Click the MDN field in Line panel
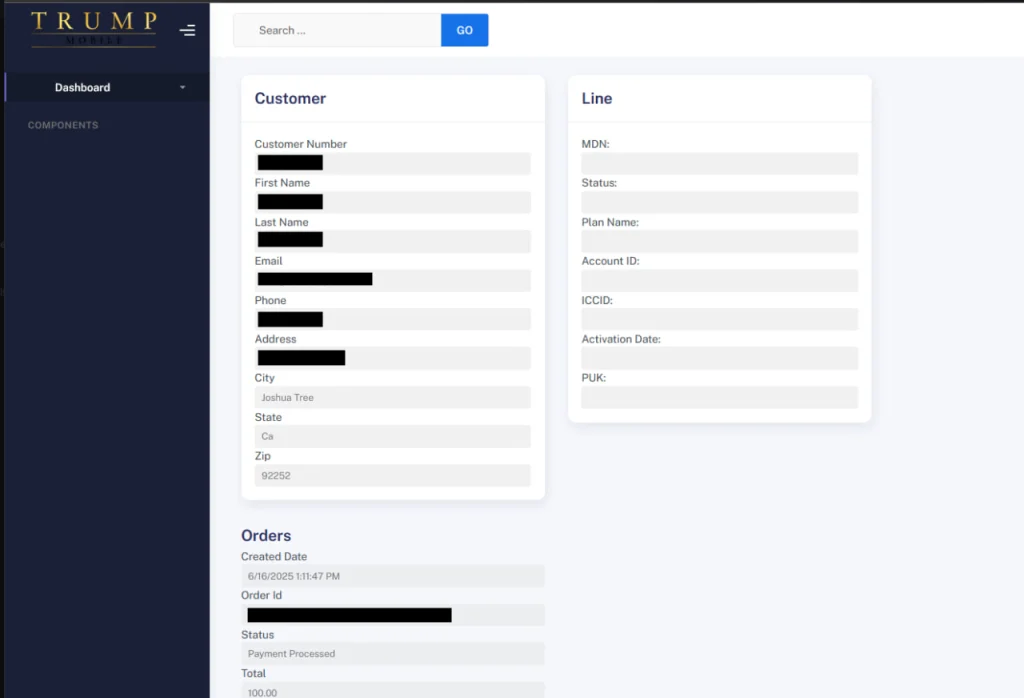Image resolution: width=1024 pixels, height=698 pixels. [720, 163]
